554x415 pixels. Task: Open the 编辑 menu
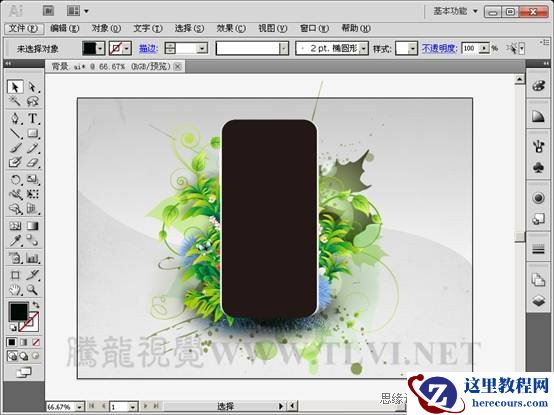[65, 28]
